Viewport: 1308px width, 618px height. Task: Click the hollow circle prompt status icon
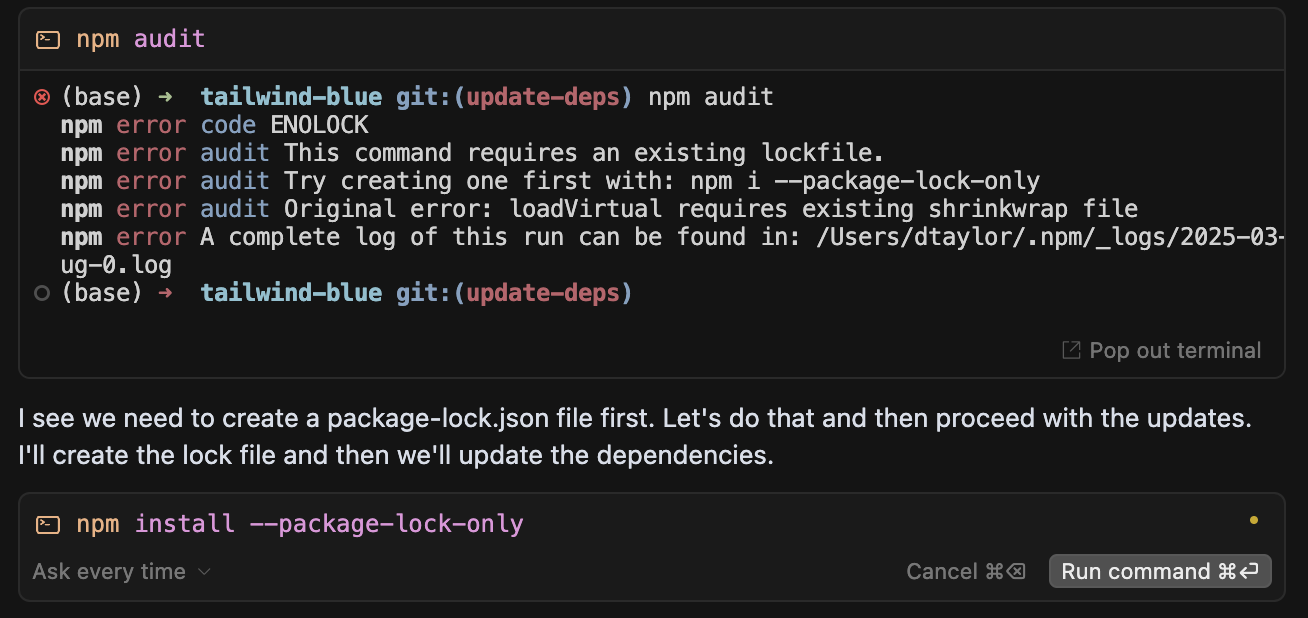point(42,293)
